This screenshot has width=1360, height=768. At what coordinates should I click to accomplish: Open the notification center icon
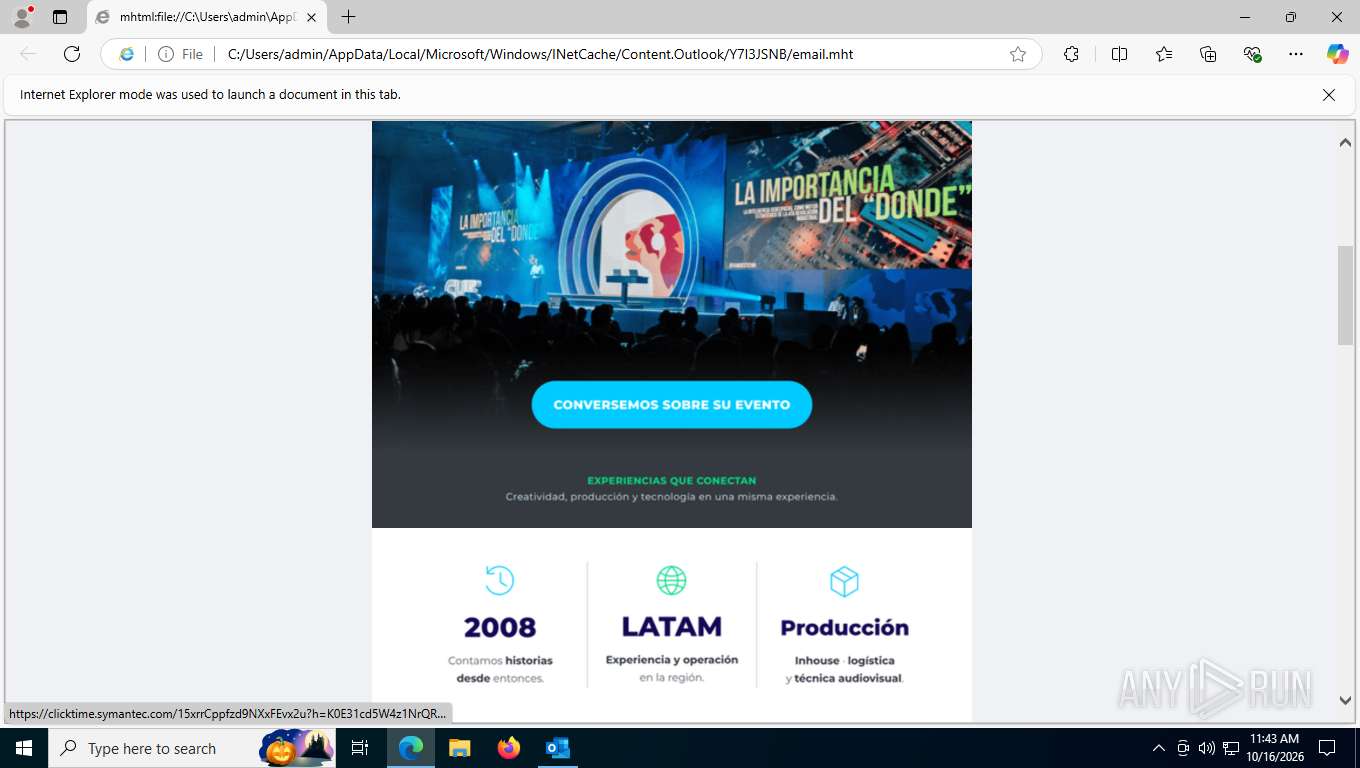pos(1327,748)
